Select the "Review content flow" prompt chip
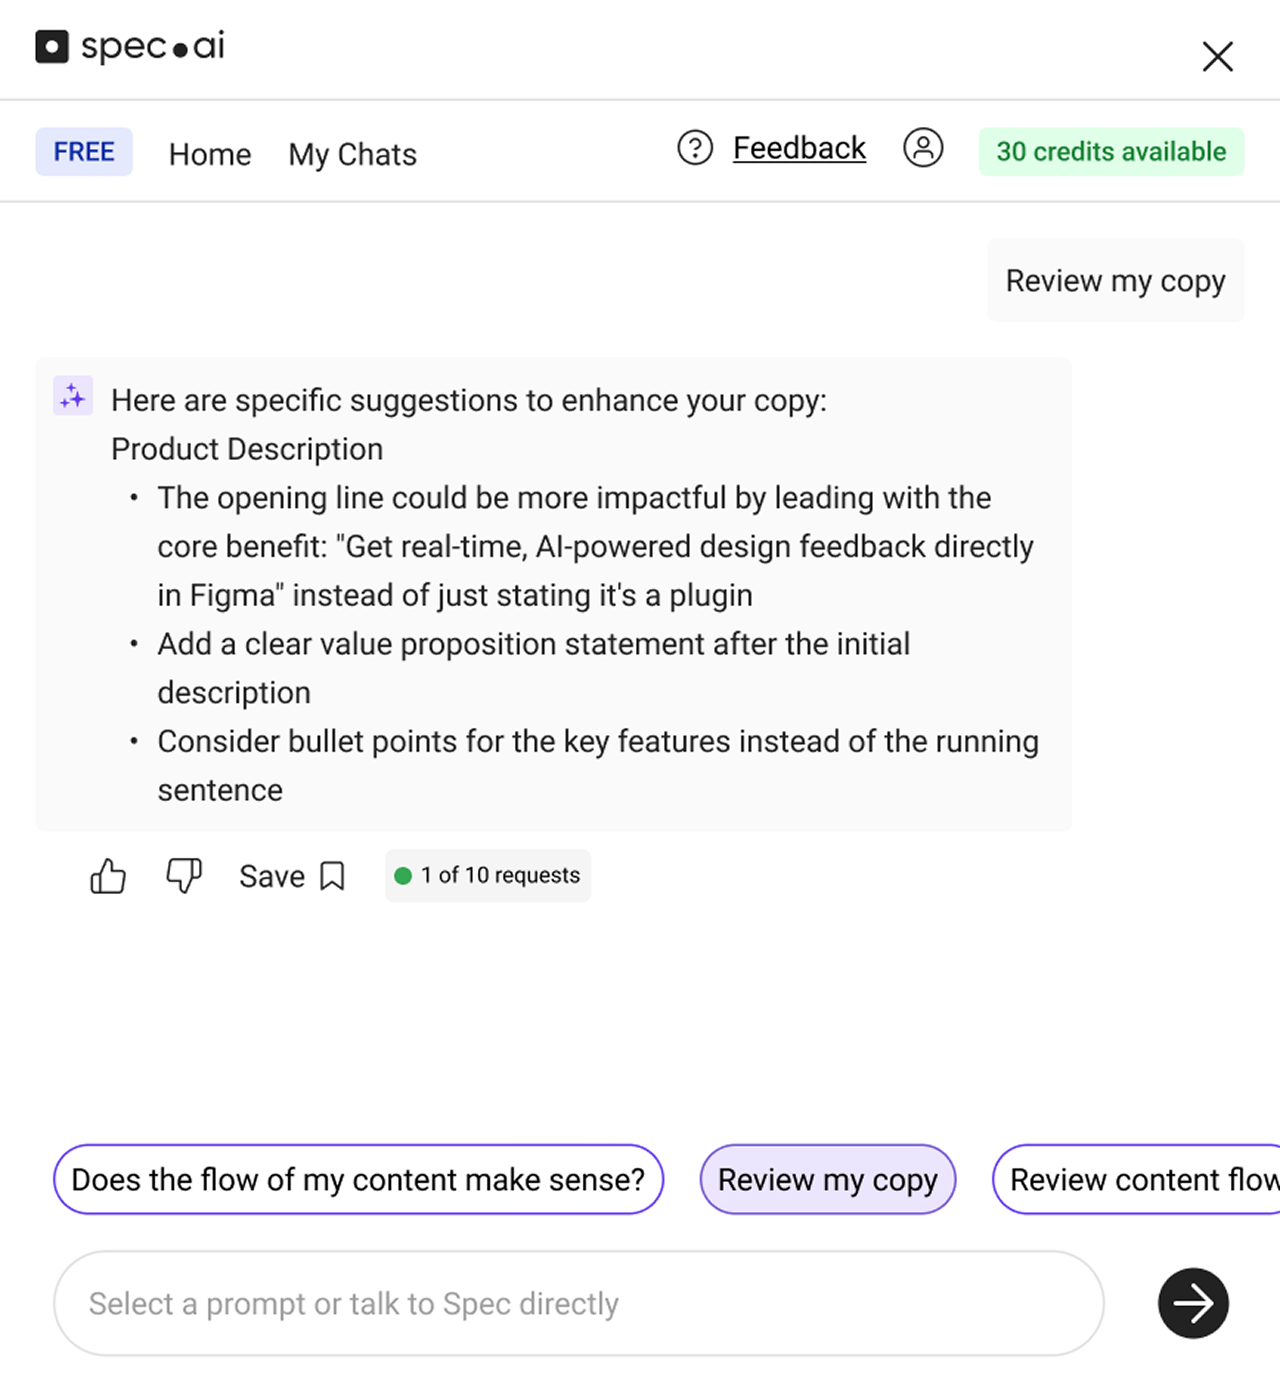Screen dimensions: 1280x1392 [1137, 1180]
